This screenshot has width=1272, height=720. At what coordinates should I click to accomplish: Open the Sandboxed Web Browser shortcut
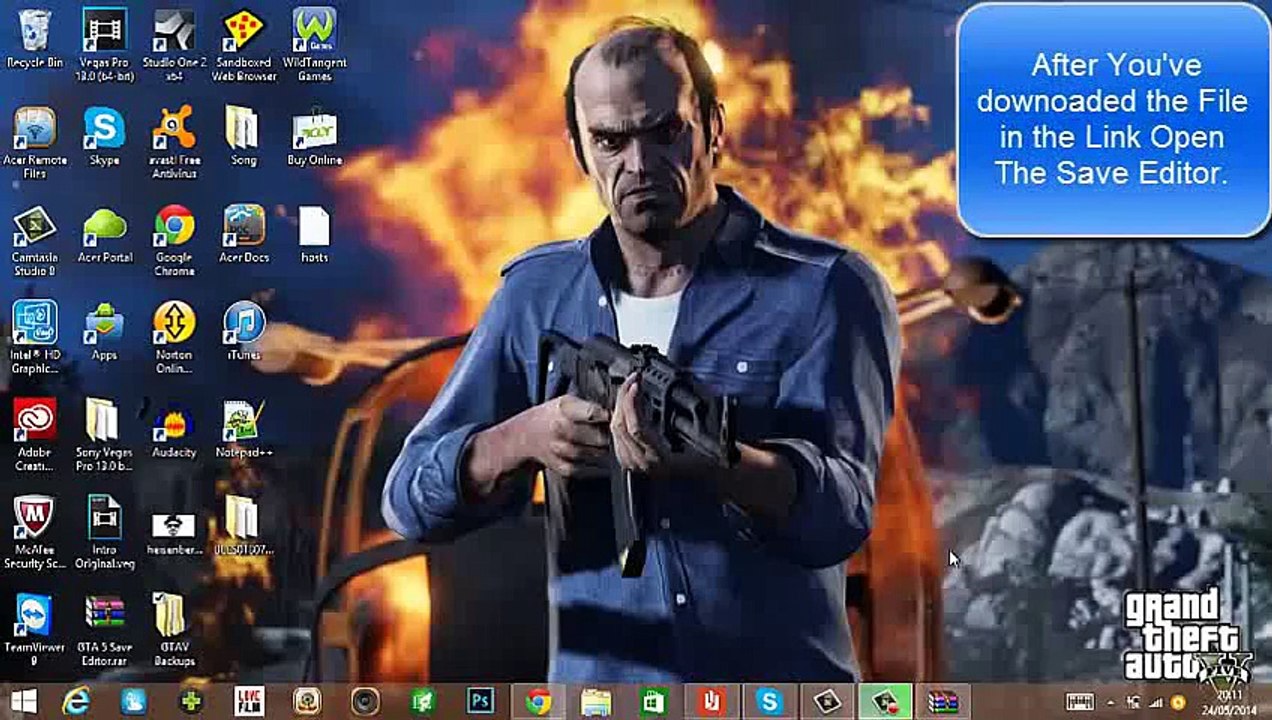click(244, 45)
